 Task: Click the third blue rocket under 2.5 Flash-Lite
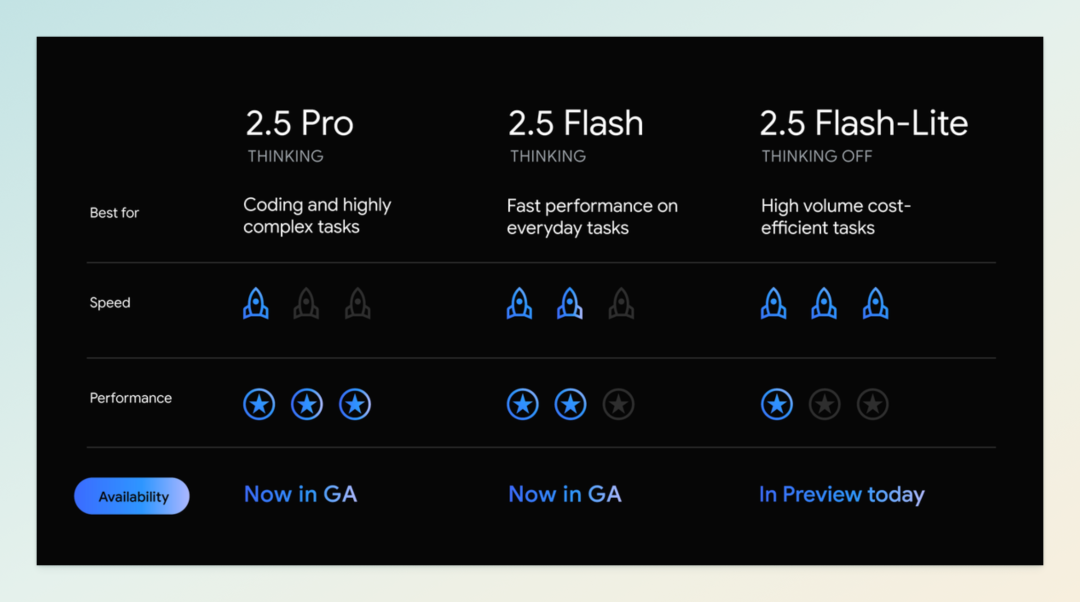point(875,303)
